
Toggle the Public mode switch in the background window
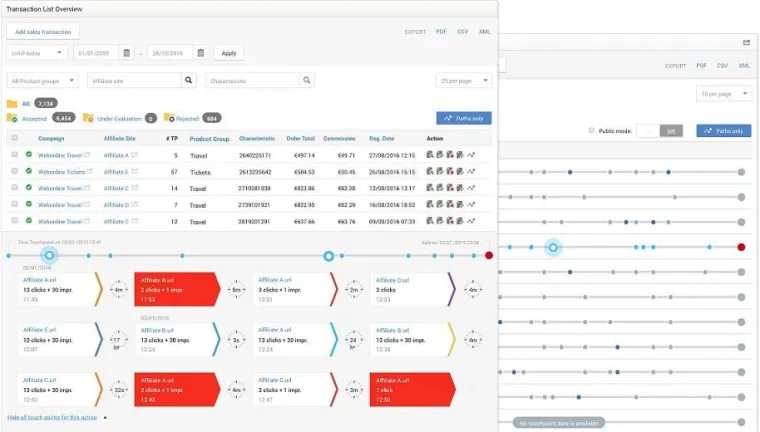(659, 131)
